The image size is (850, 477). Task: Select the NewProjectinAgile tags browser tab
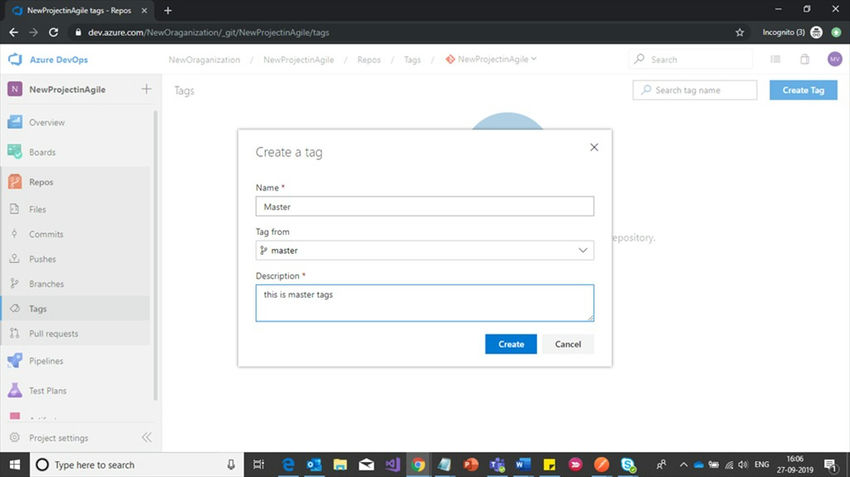80,10
